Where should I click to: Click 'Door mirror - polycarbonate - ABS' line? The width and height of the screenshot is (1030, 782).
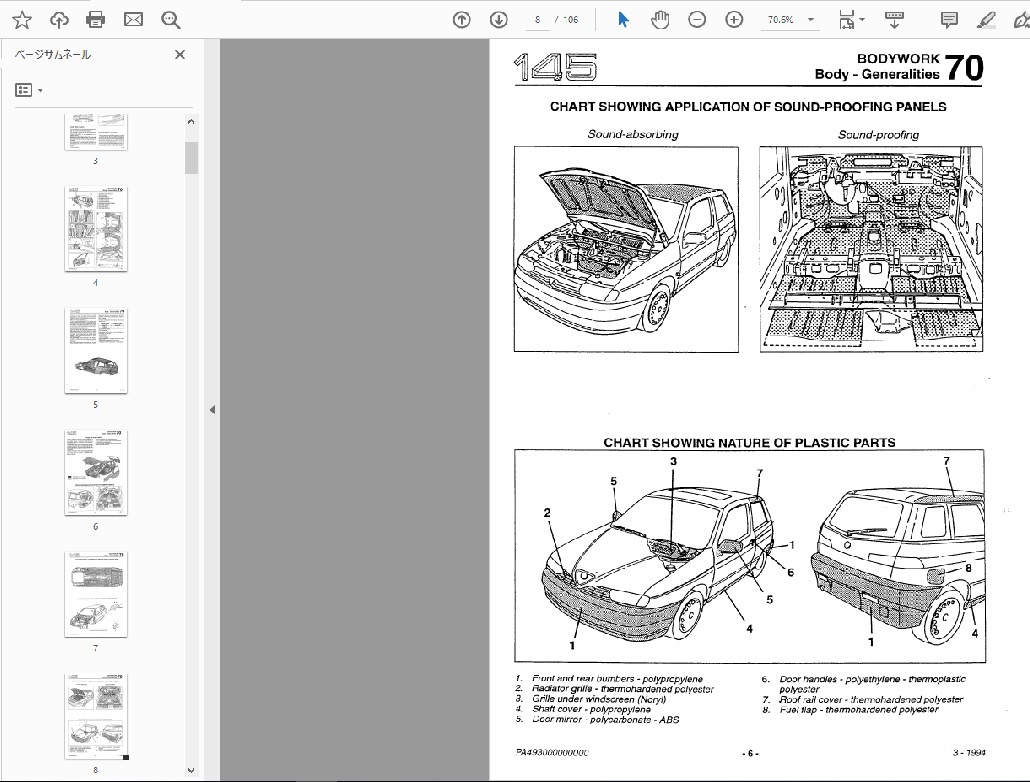point(605,720)
